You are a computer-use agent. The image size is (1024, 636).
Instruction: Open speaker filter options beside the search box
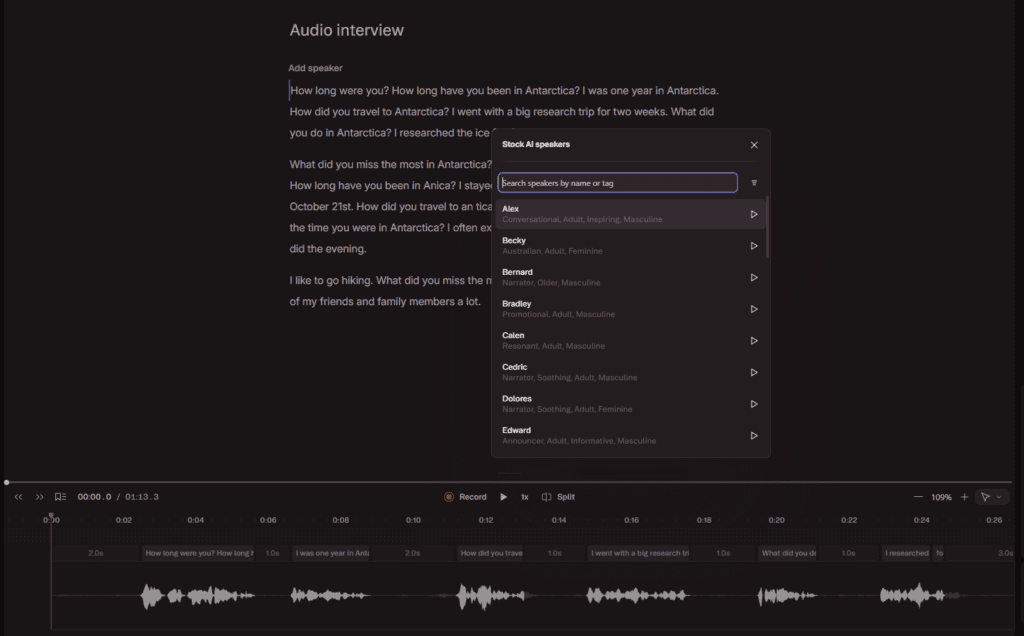coord(754,183)
